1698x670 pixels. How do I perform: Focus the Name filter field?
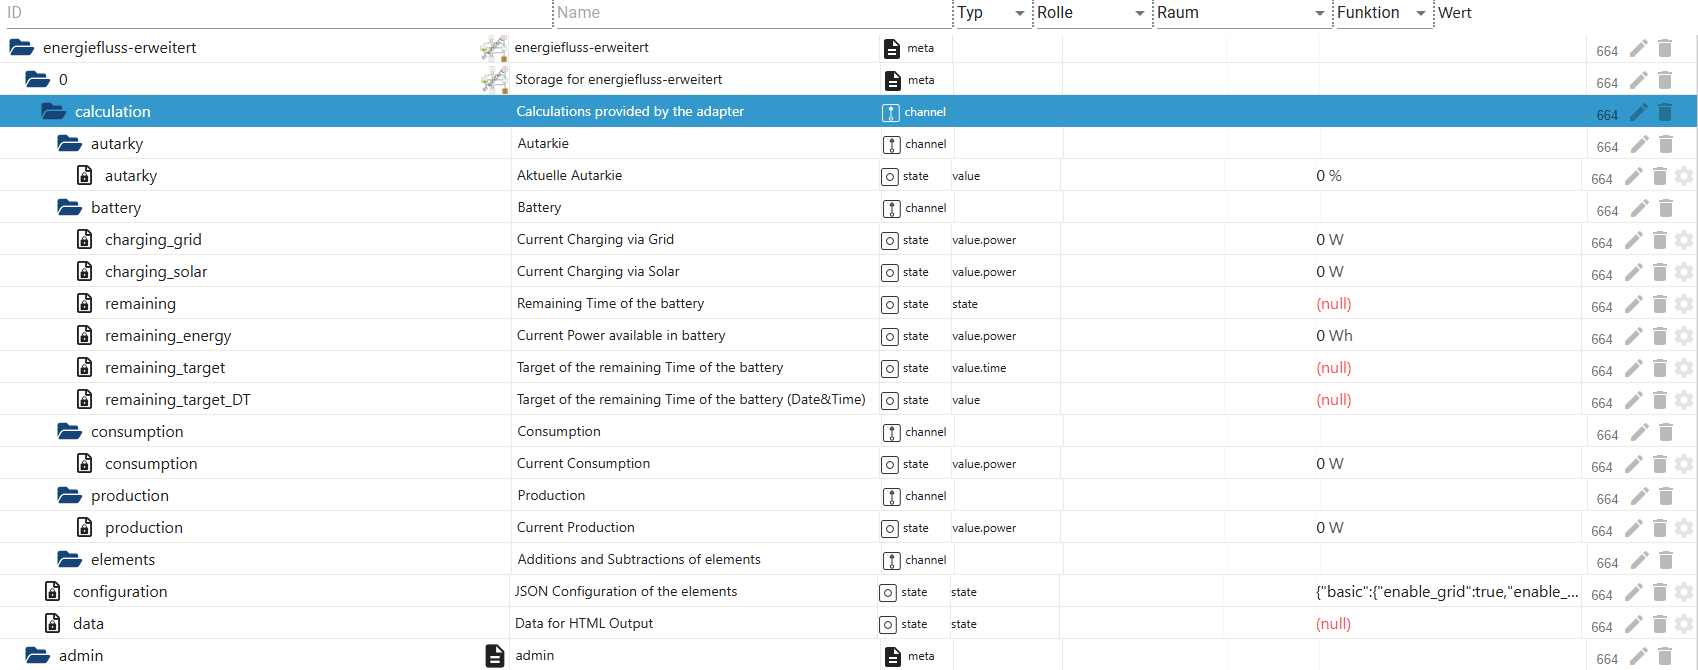pos(750,13)
